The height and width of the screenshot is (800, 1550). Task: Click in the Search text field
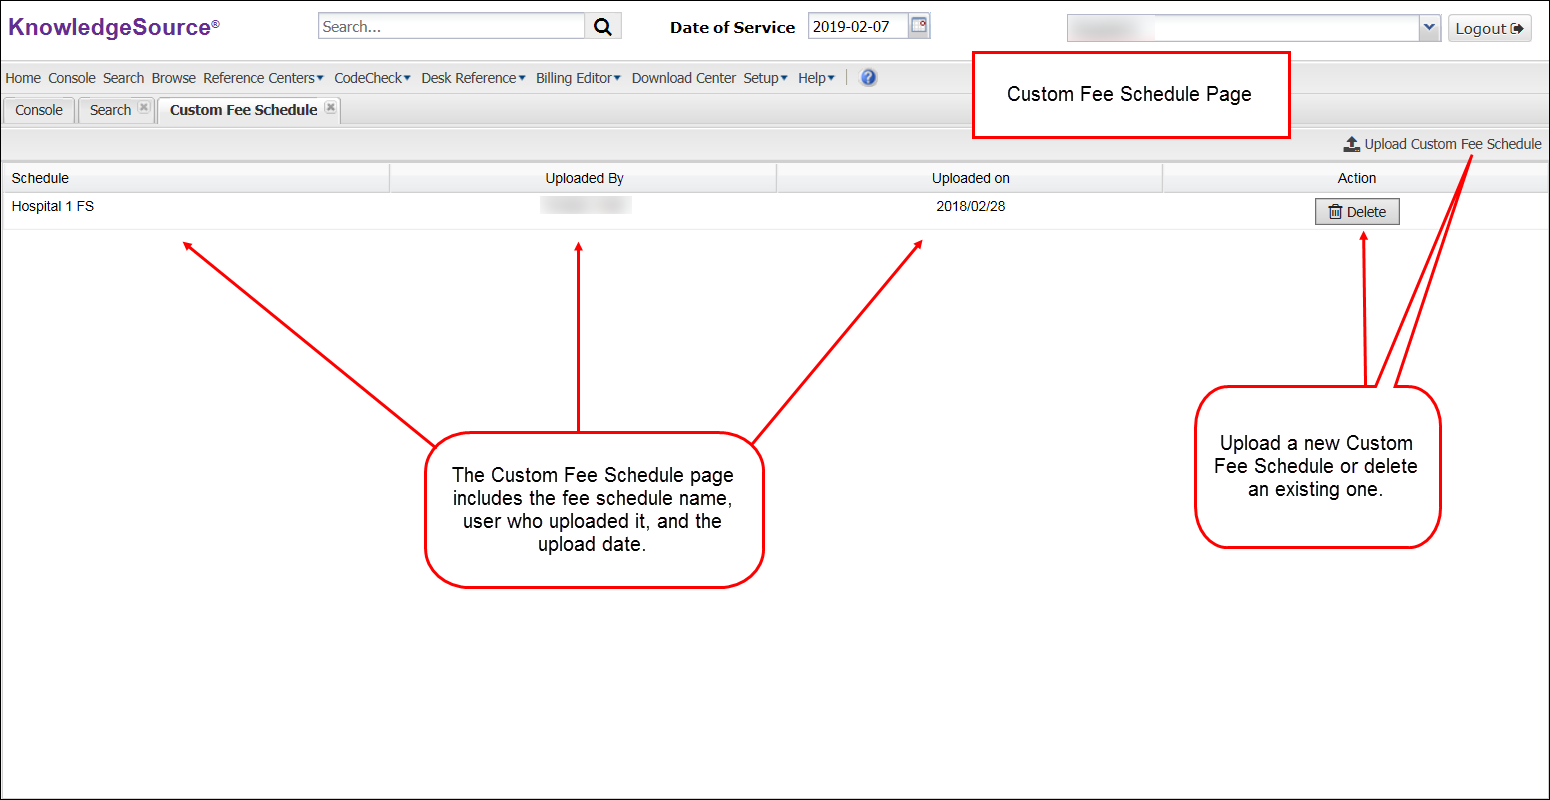click(x=451, y=27)
